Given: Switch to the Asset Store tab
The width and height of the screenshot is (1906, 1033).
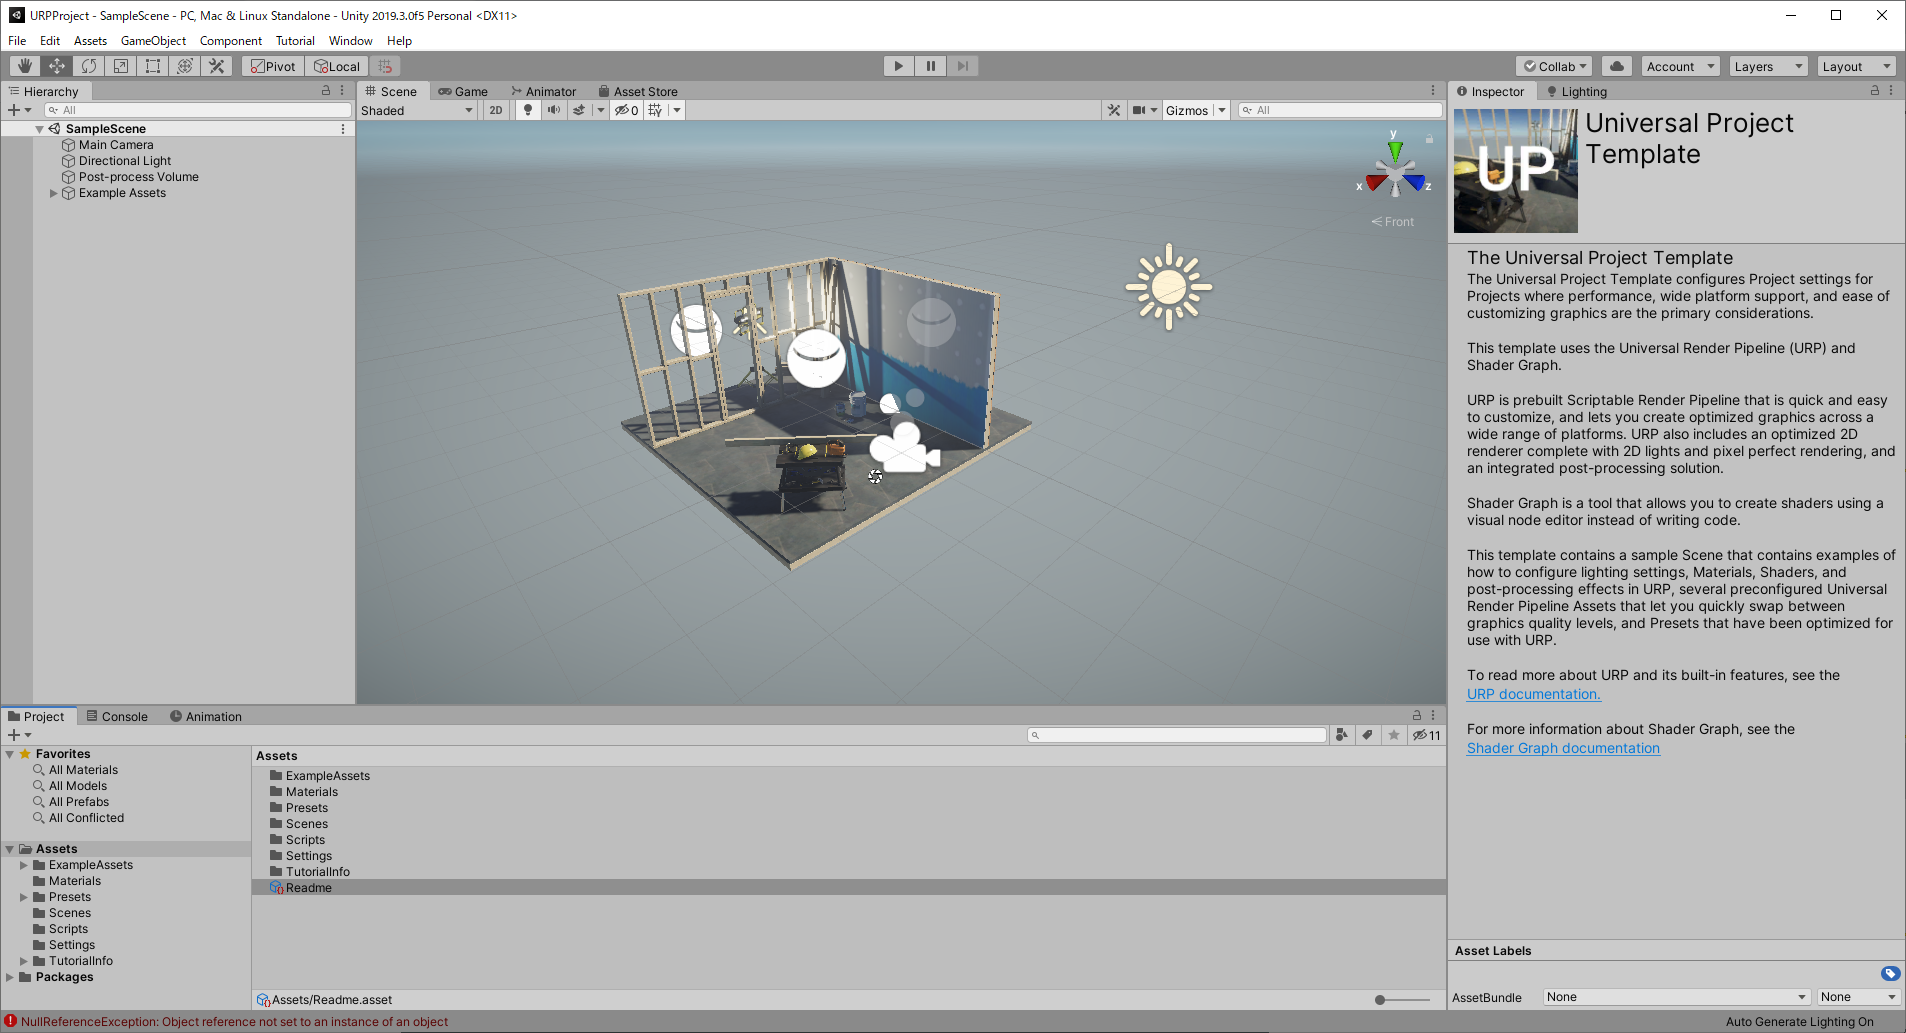Looking at the screenshot, I should tap(638, 91).
